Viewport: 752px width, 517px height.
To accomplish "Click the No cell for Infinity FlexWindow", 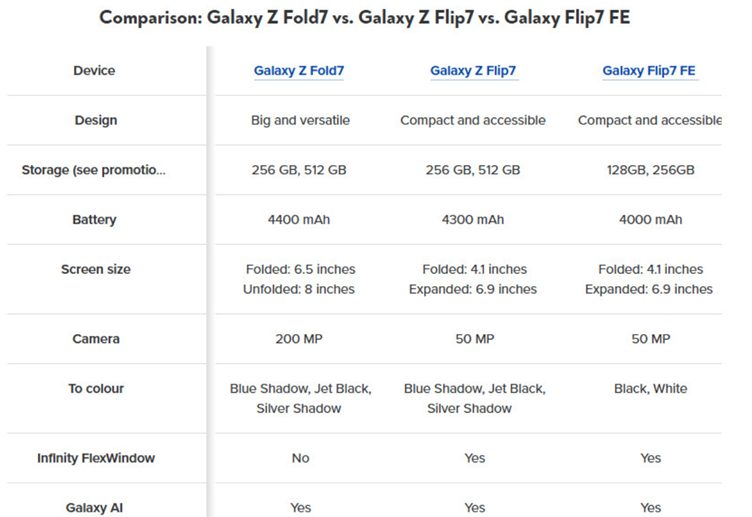I will click(300, 458).
